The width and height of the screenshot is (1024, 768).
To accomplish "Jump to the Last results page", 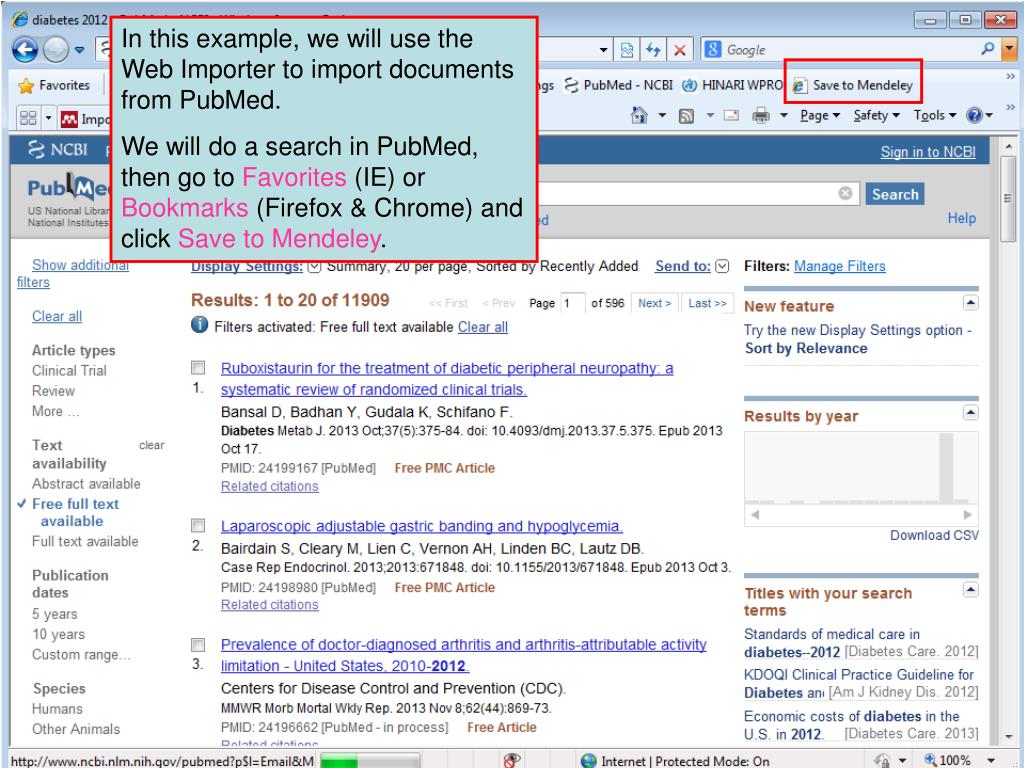I will point(707,303).
